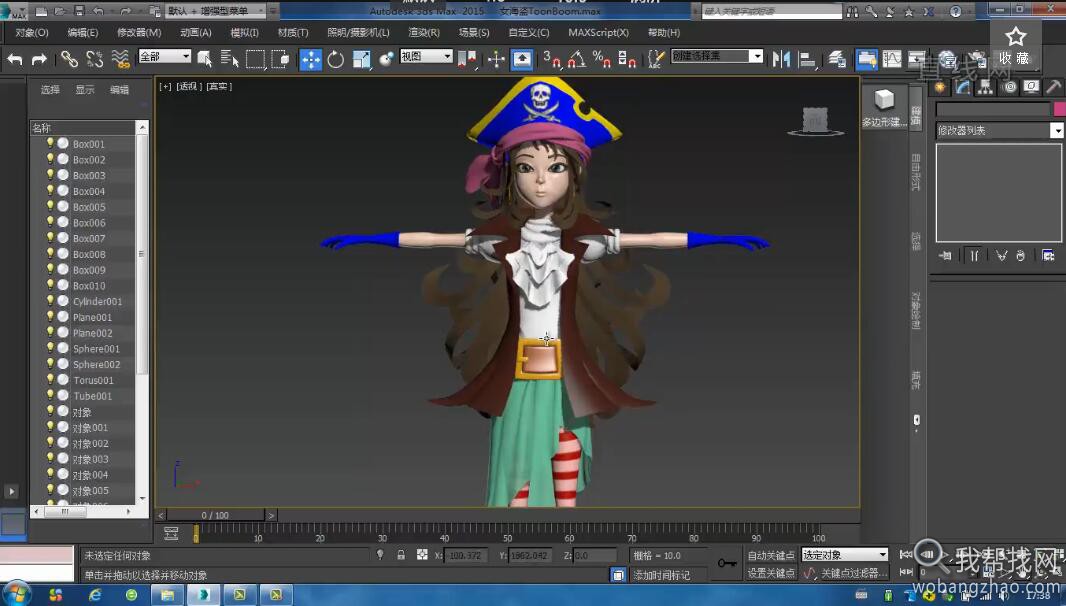Open the 编辑(E) menu
1066x606 pixels.
tap(83, 33)
